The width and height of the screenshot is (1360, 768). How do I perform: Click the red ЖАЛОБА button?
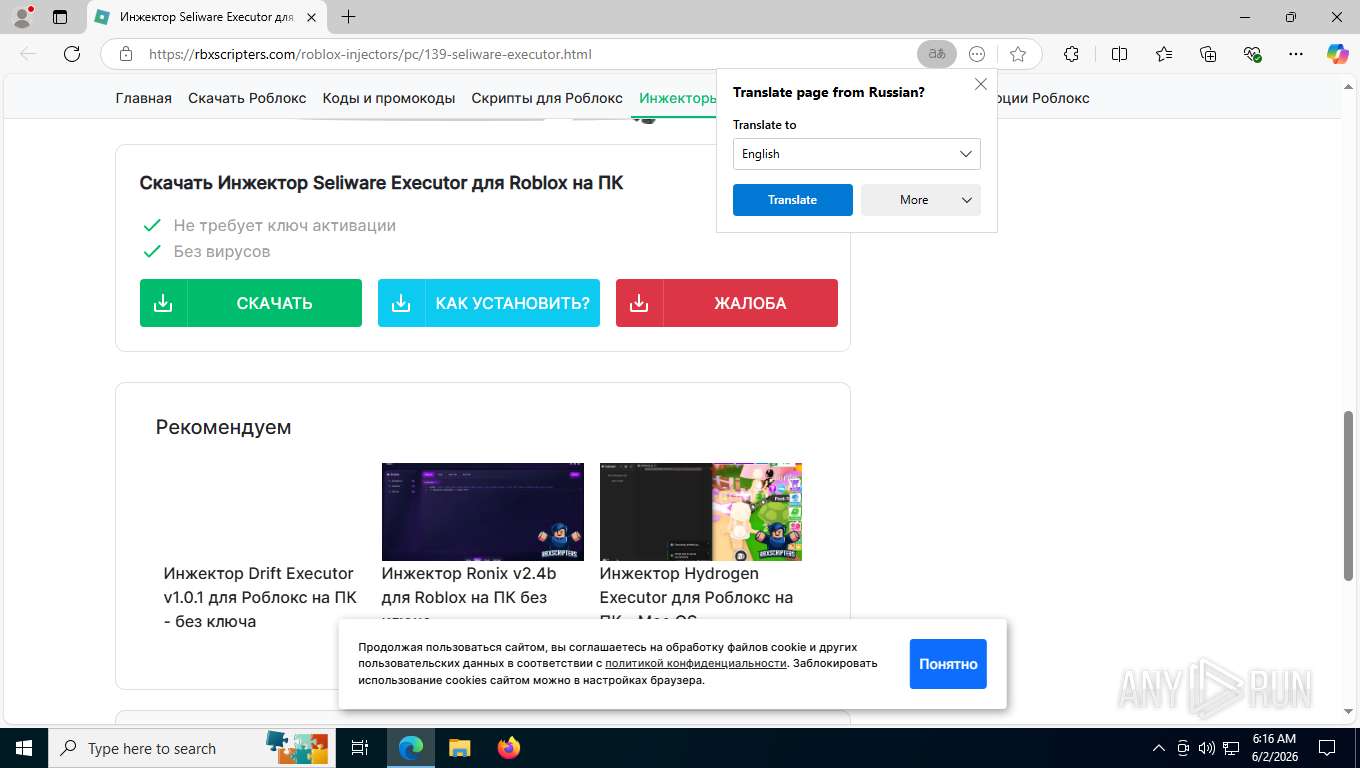727,303
